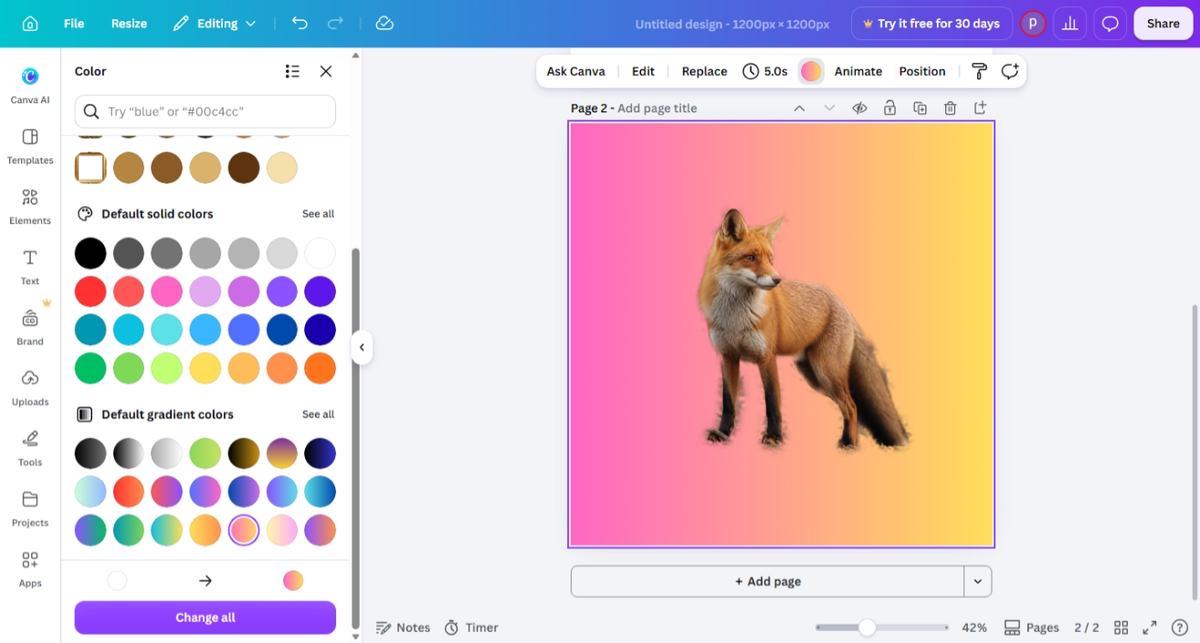Screen dimensions: 1200x643
Task: Open the Notes panel
Action: pyautogui.click(x=403, y=627)
